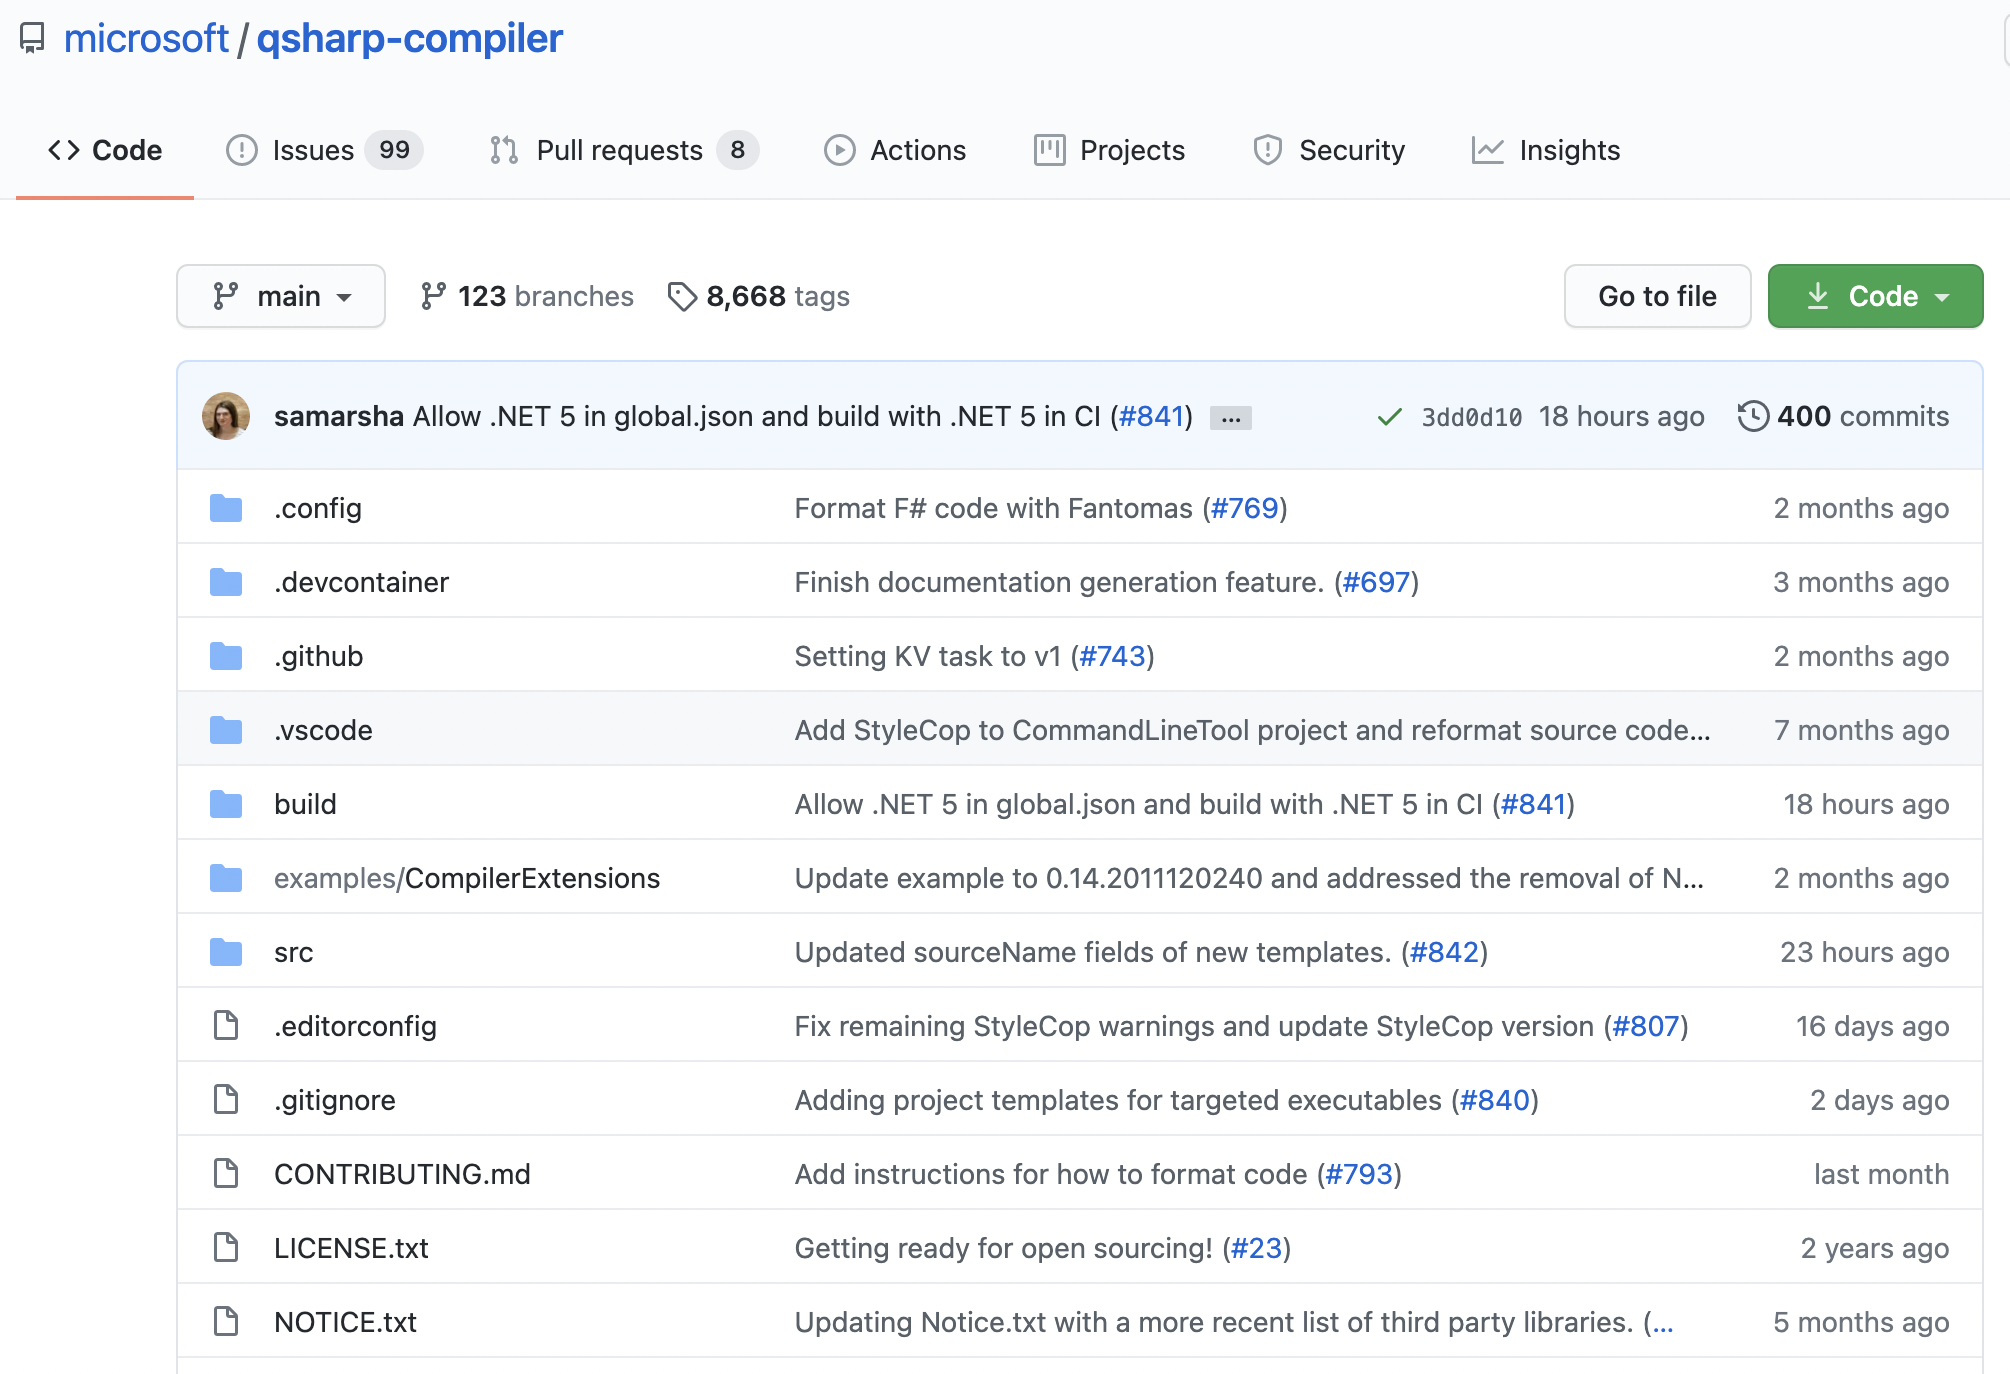Click the .vscode folder icon
The image size is (2010, 1374).
click(226, 730)
